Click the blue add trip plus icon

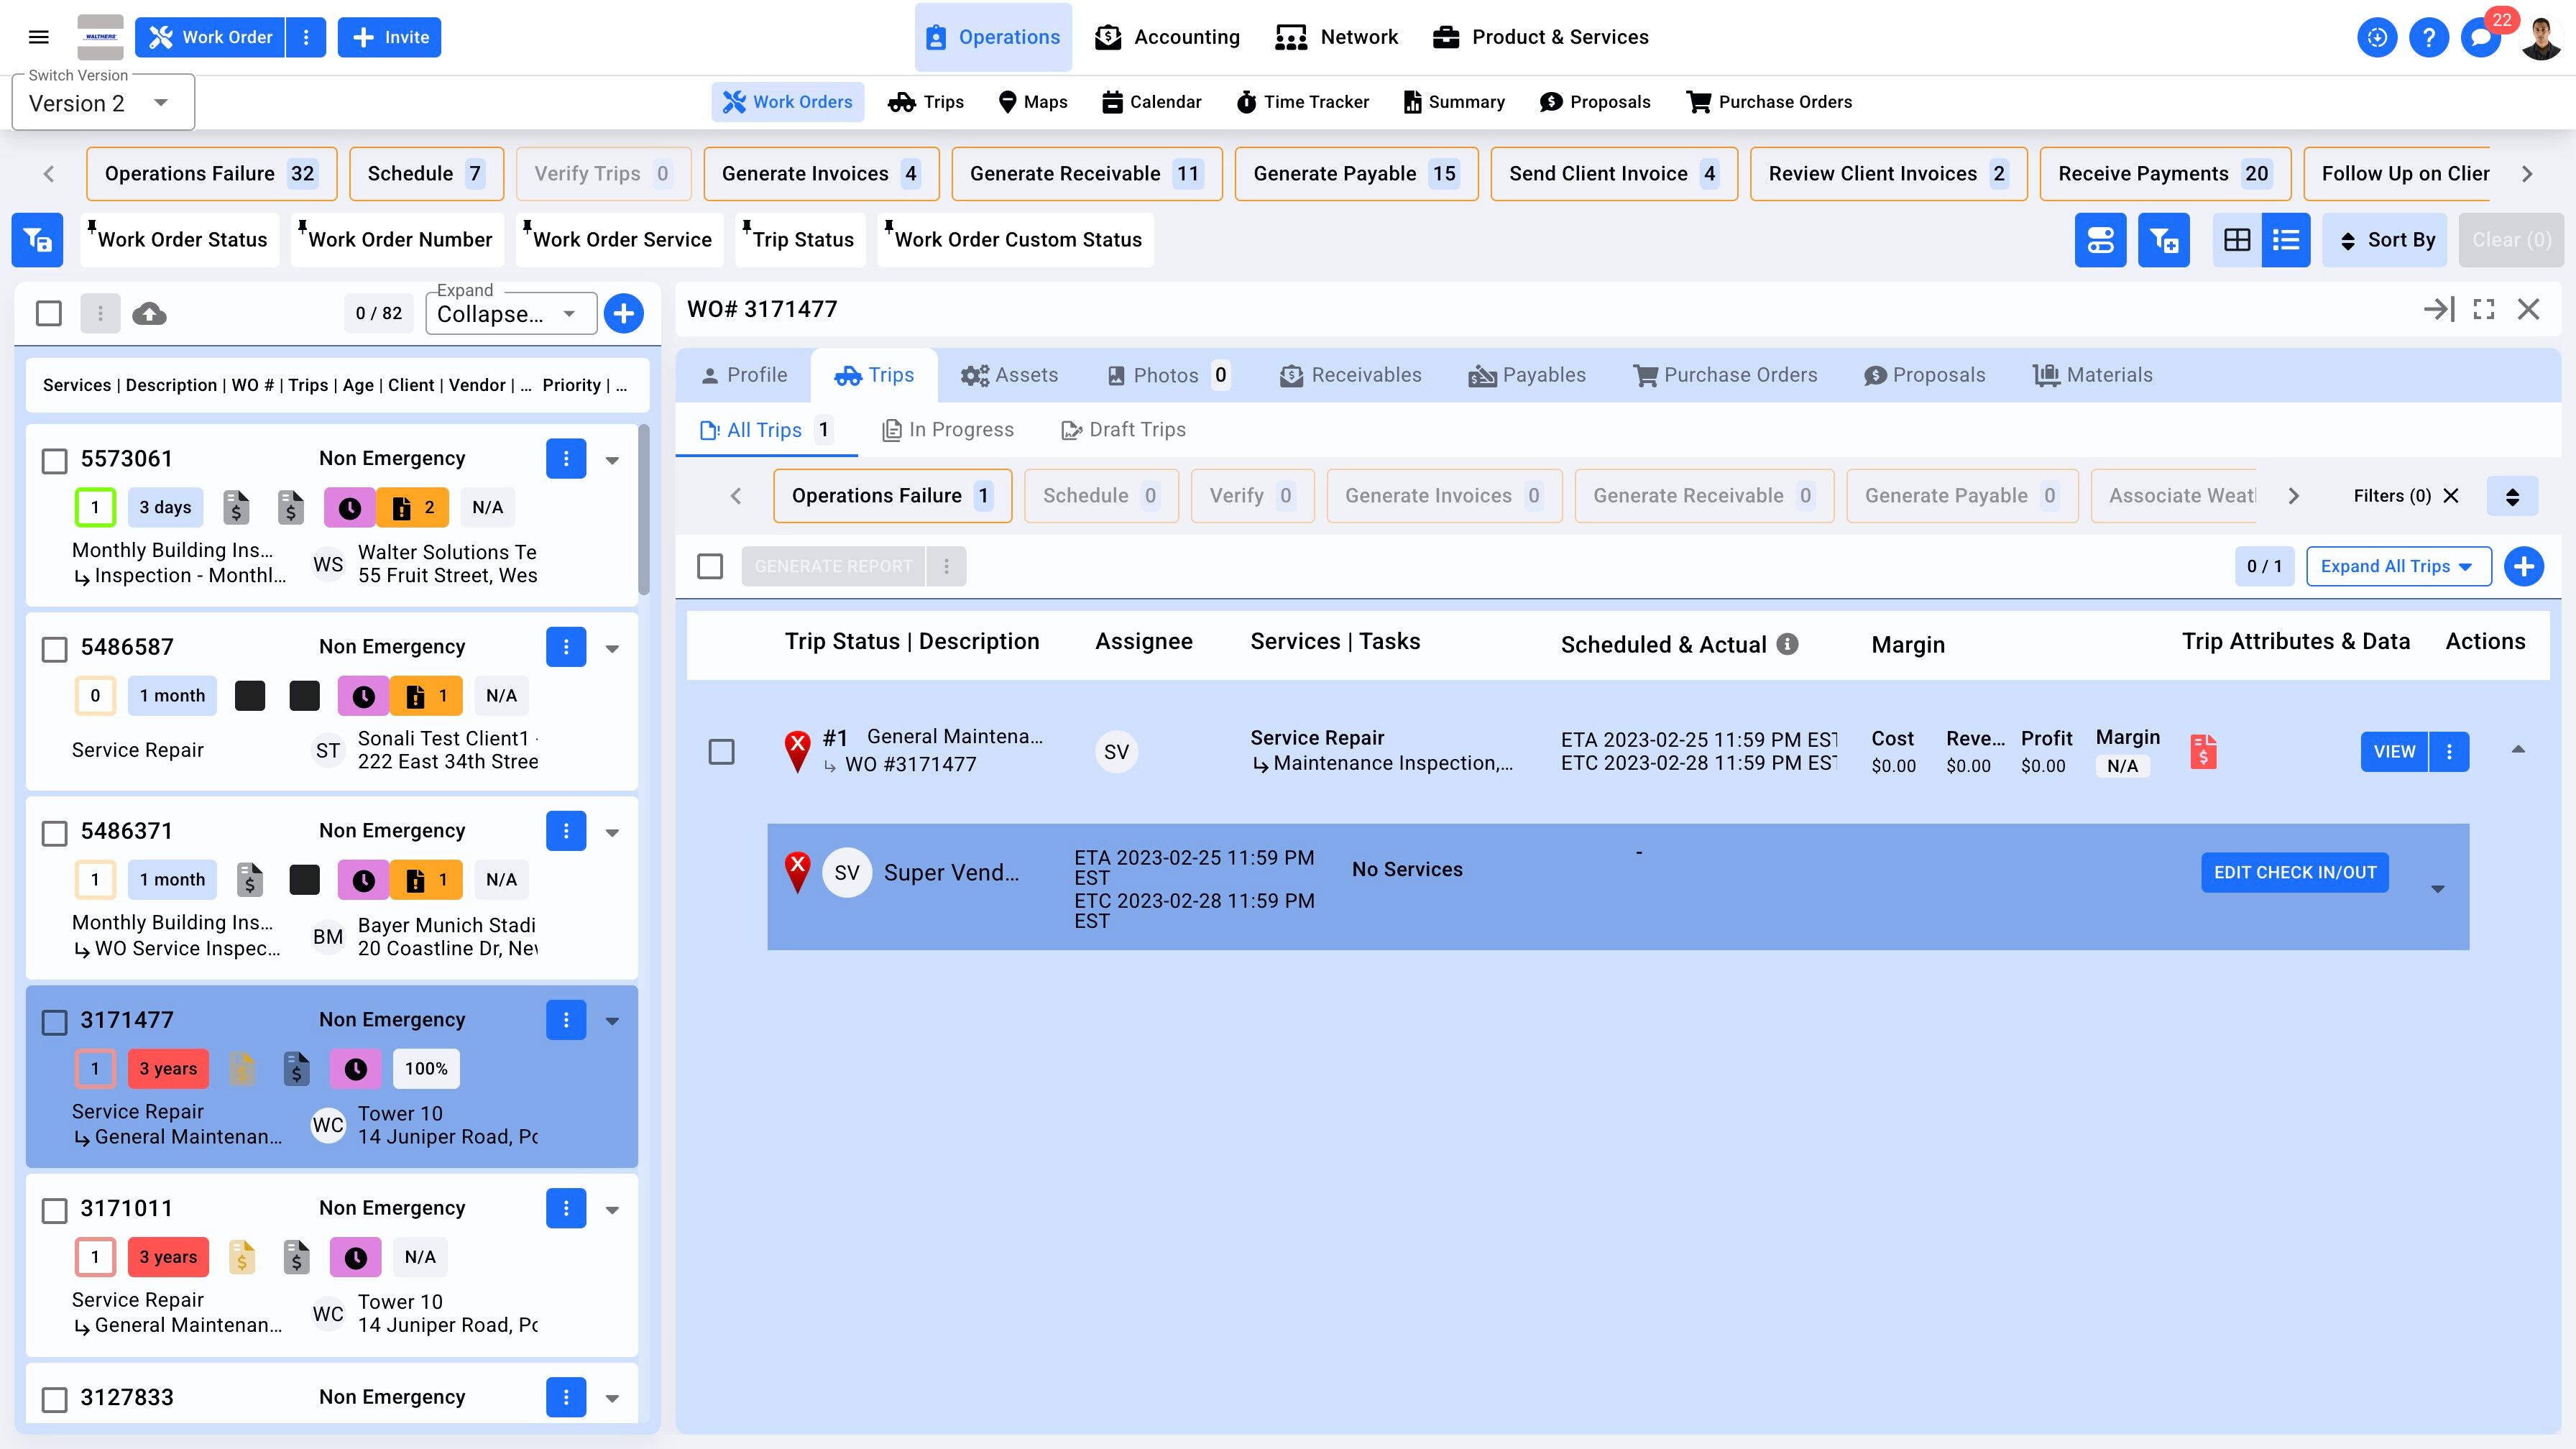tap(2524, 566)
